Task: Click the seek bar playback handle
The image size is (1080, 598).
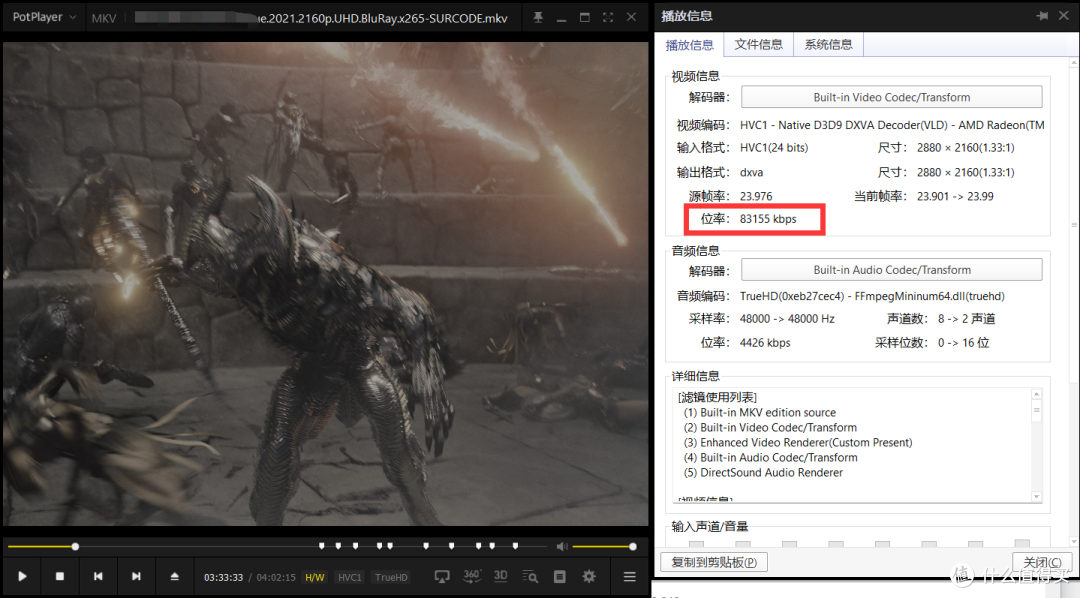Action: pos(75,546)
